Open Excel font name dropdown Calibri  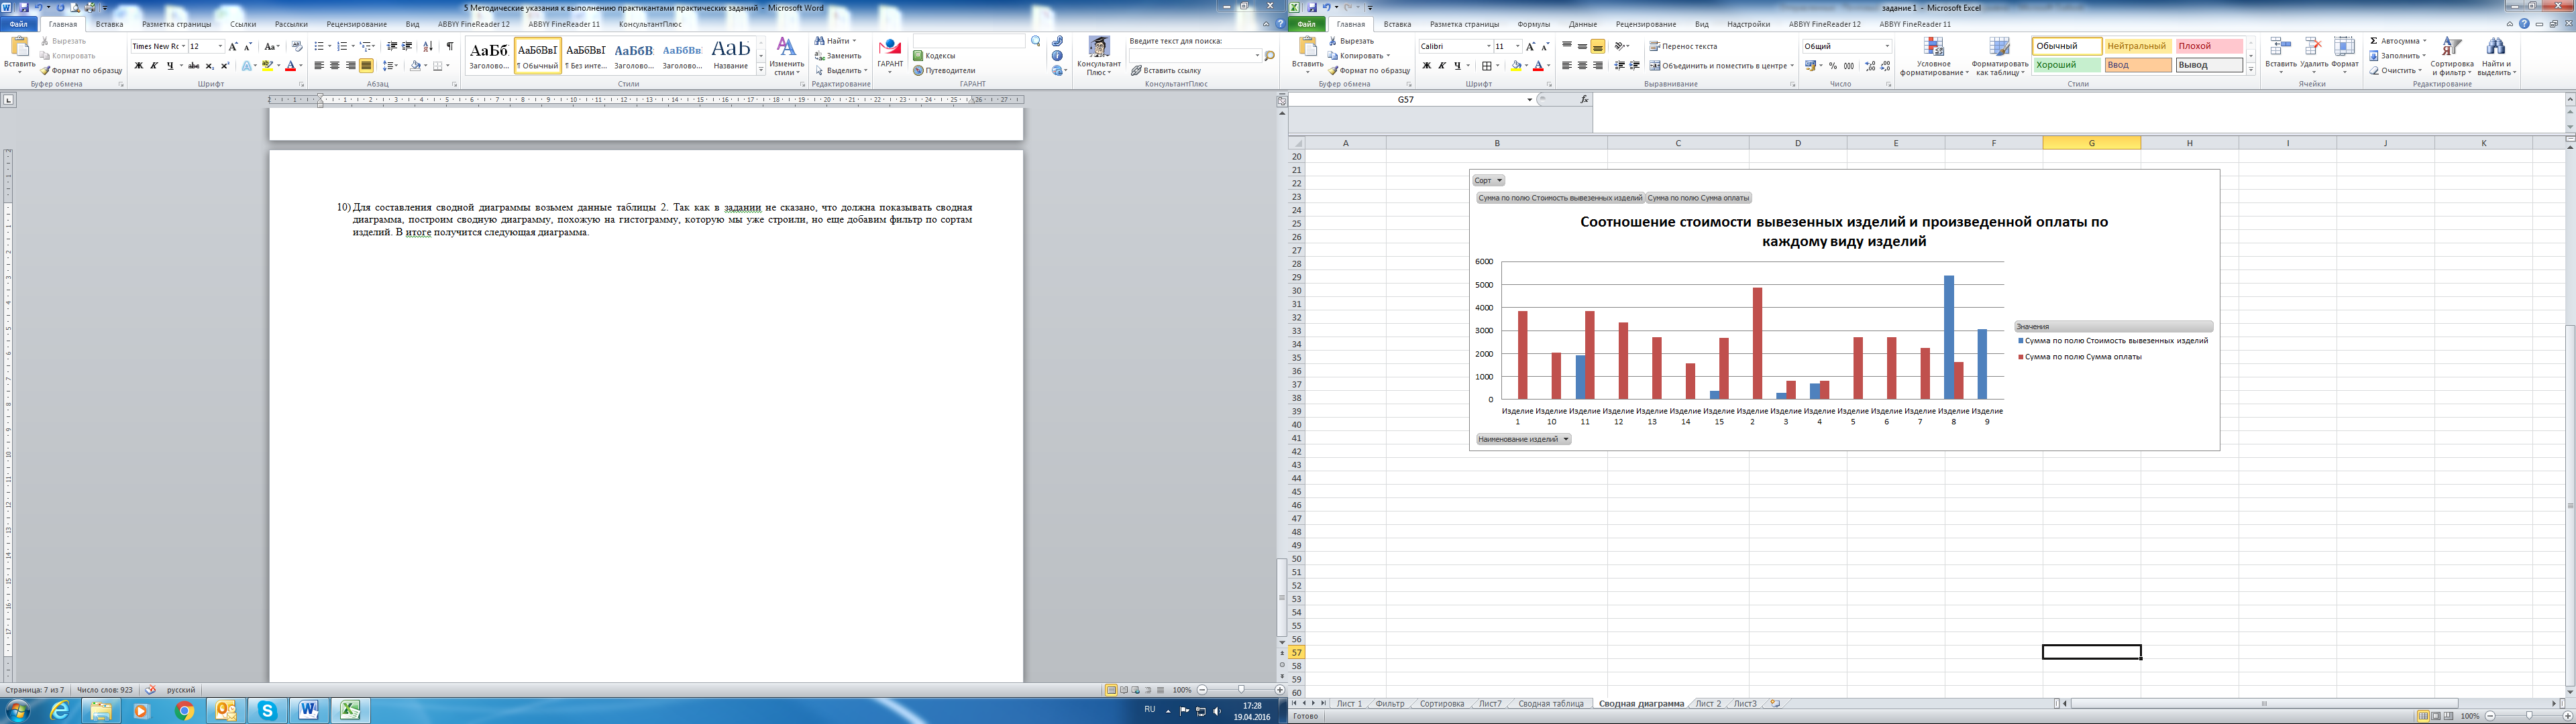(1488, 46)
